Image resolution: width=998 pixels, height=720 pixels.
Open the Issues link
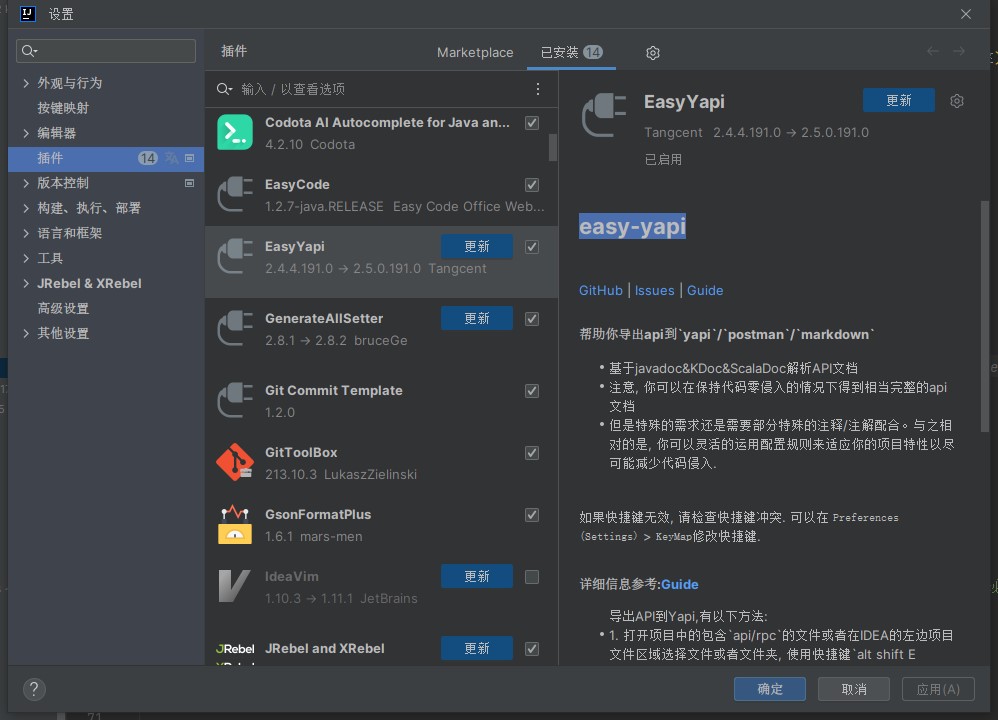pyautogui.click(x=654, y=290)
